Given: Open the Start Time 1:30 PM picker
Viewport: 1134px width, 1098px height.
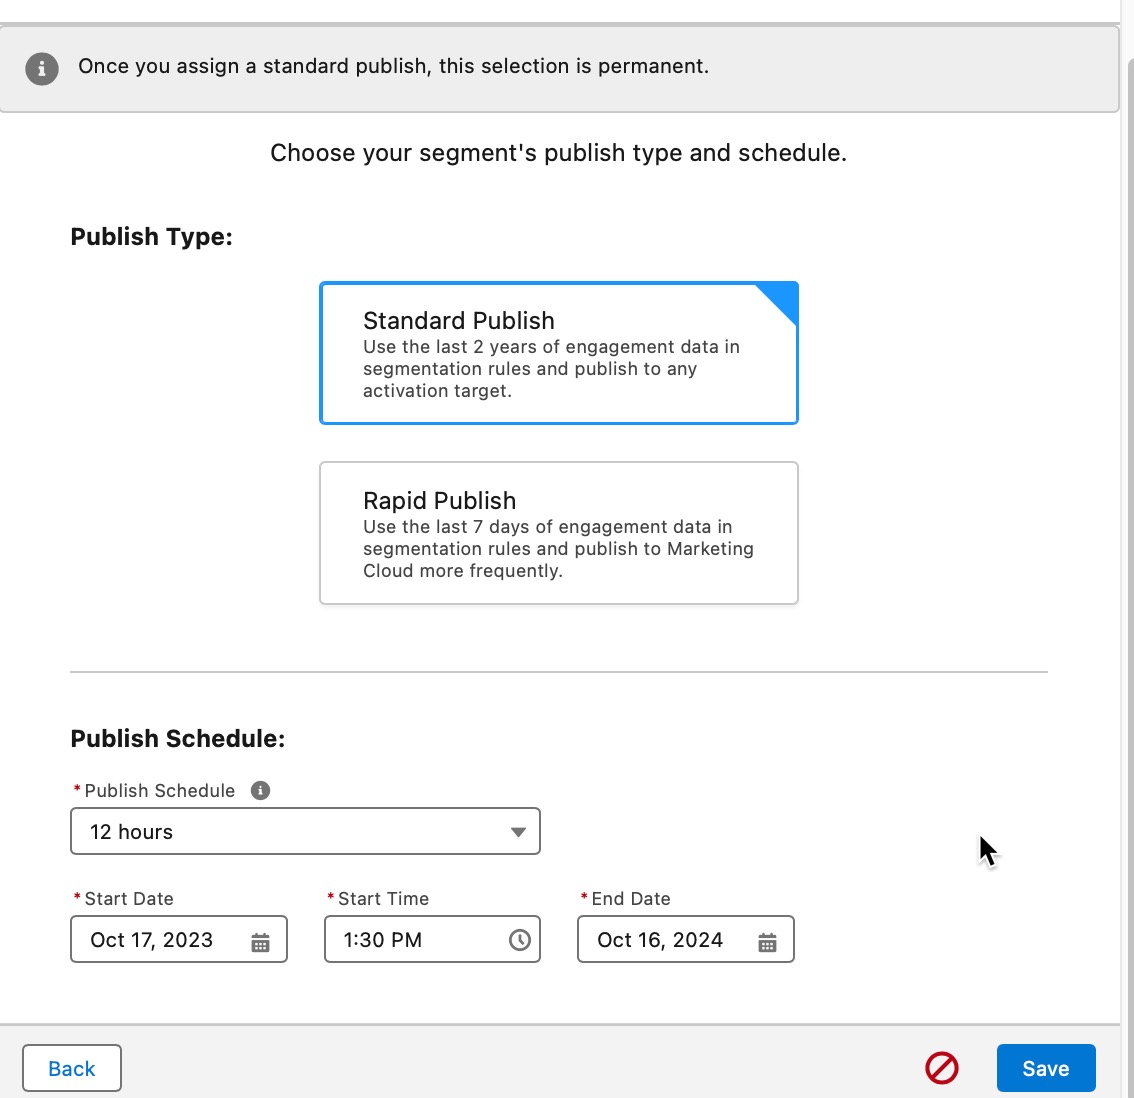Looking at the screenshot, I should (x=432, y=939).
